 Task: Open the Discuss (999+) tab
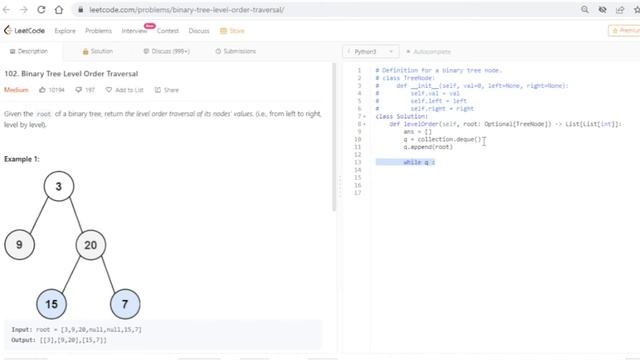pyautogui.click(x=167, y=51)
